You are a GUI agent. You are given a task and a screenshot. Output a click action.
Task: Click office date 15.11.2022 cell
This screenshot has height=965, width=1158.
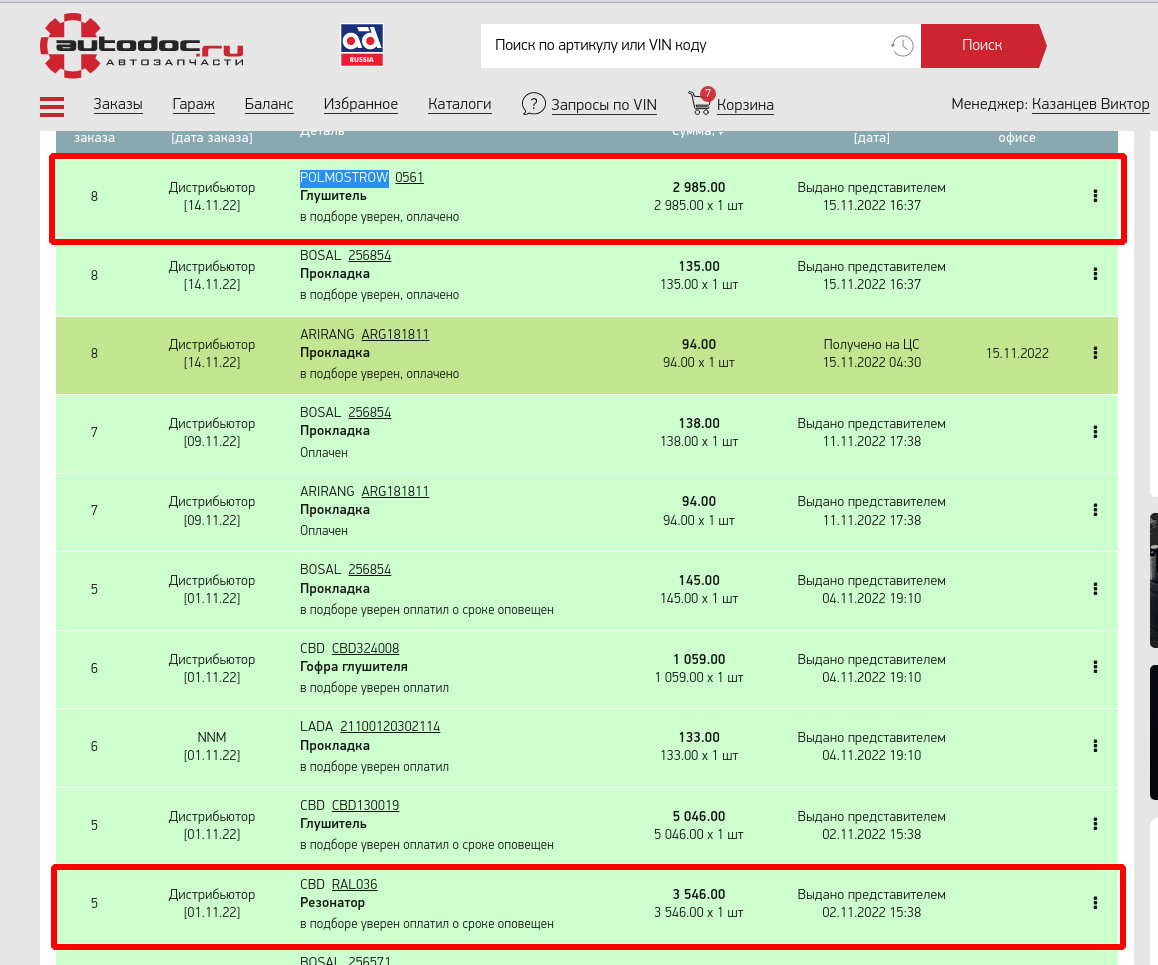(1017, 354)
